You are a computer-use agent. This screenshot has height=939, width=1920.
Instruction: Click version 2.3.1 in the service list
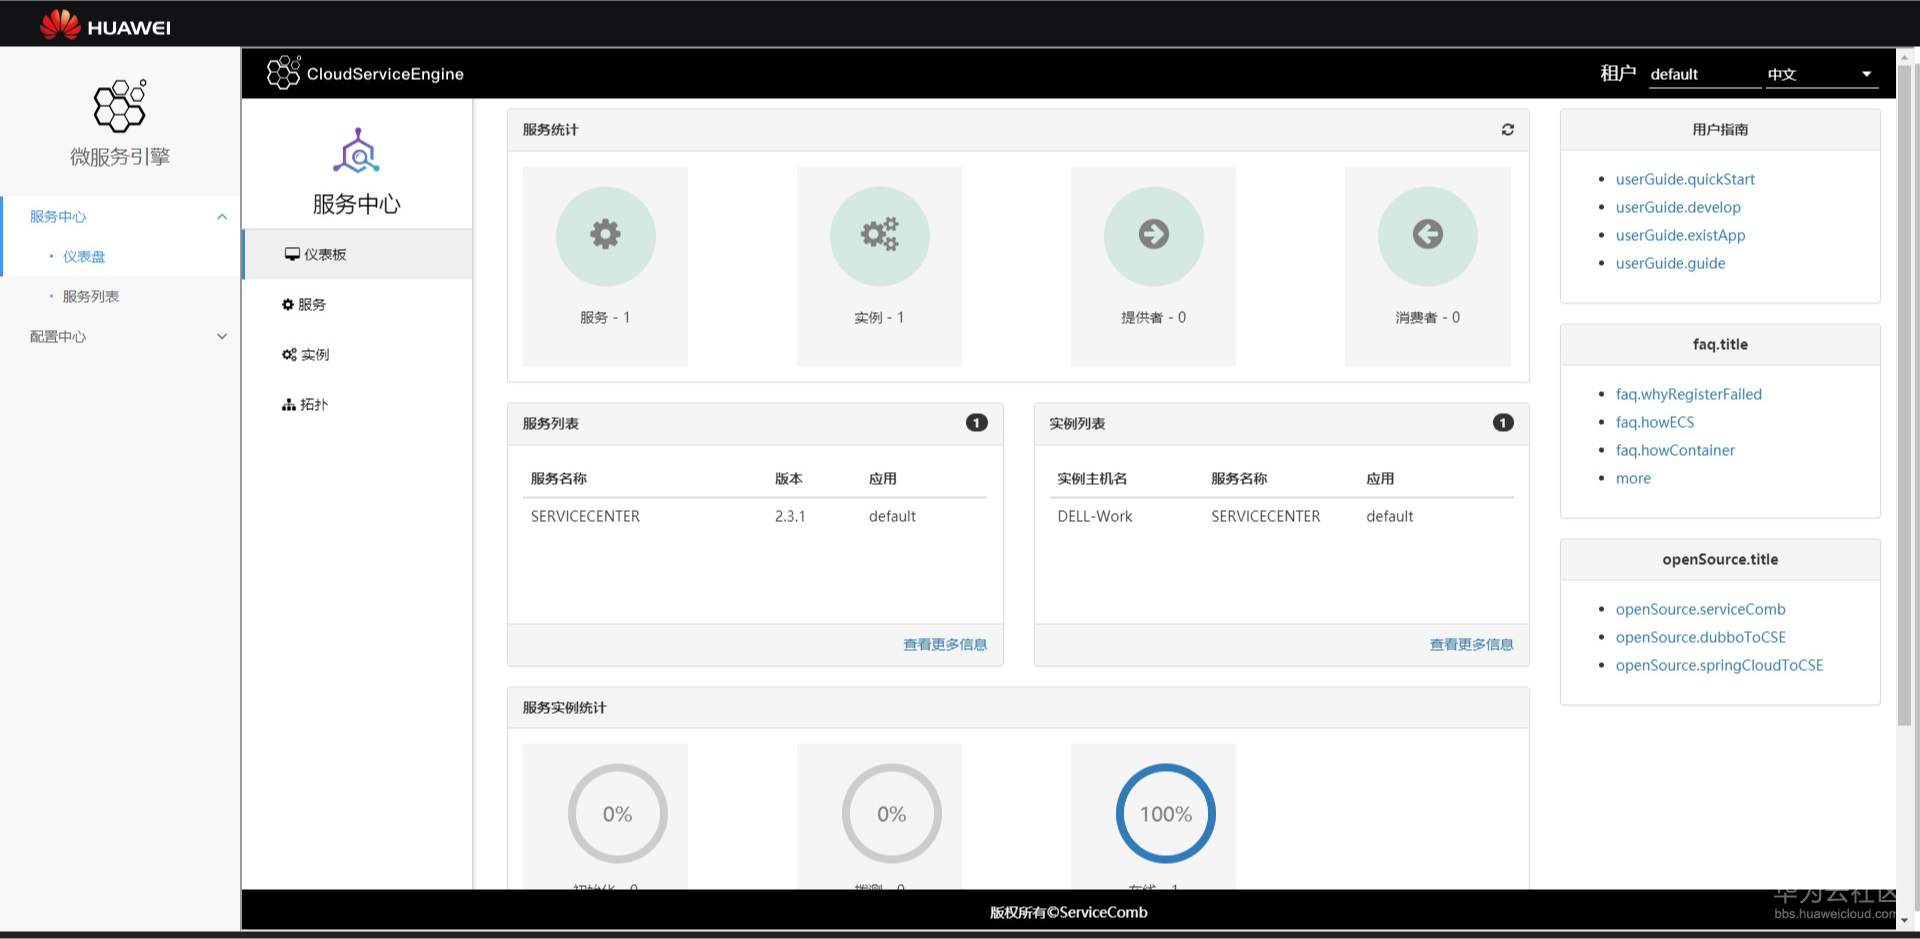click(x=789, y=517)
